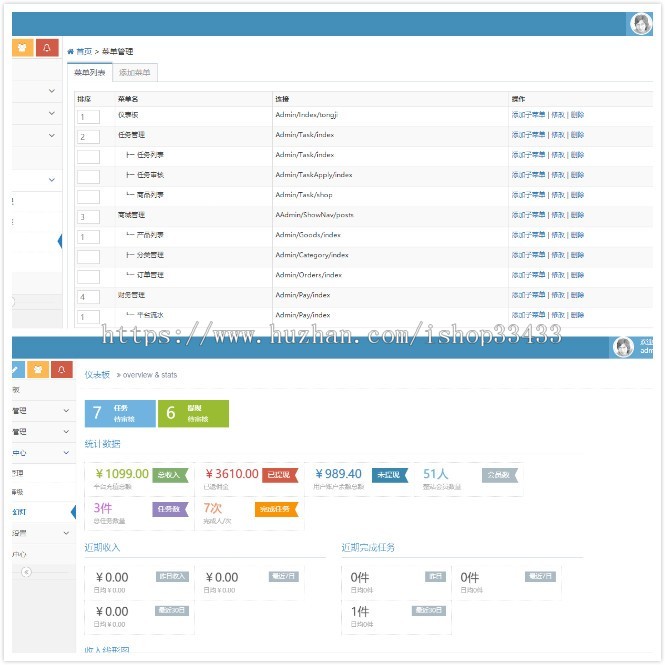Click 修改 for the AAdmin/ShowNav/posts row
665x665 pixels.
click(x=558, y=215)
